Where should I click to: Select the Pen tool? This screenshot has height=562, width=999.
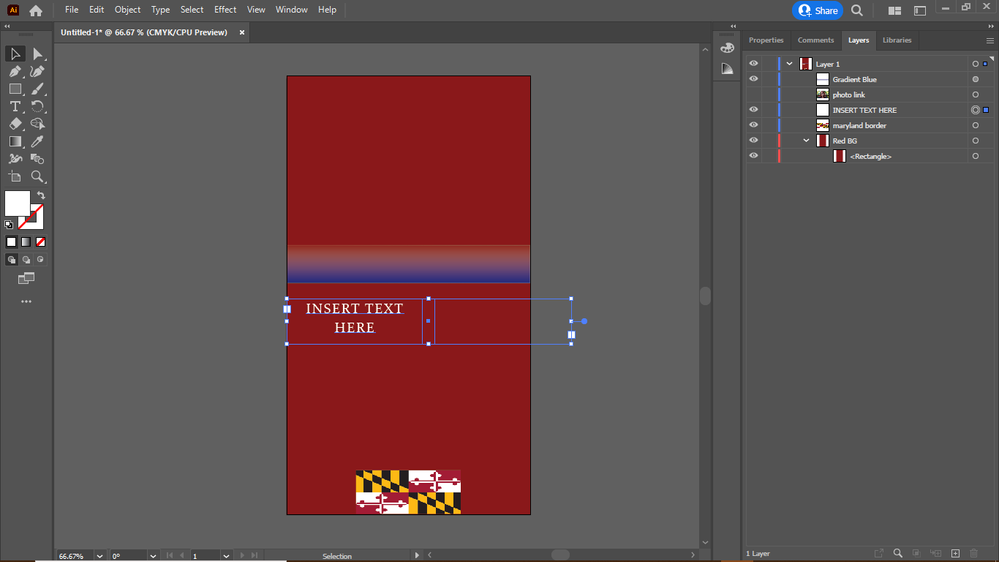pyautogui.click(x=15, y=72)
